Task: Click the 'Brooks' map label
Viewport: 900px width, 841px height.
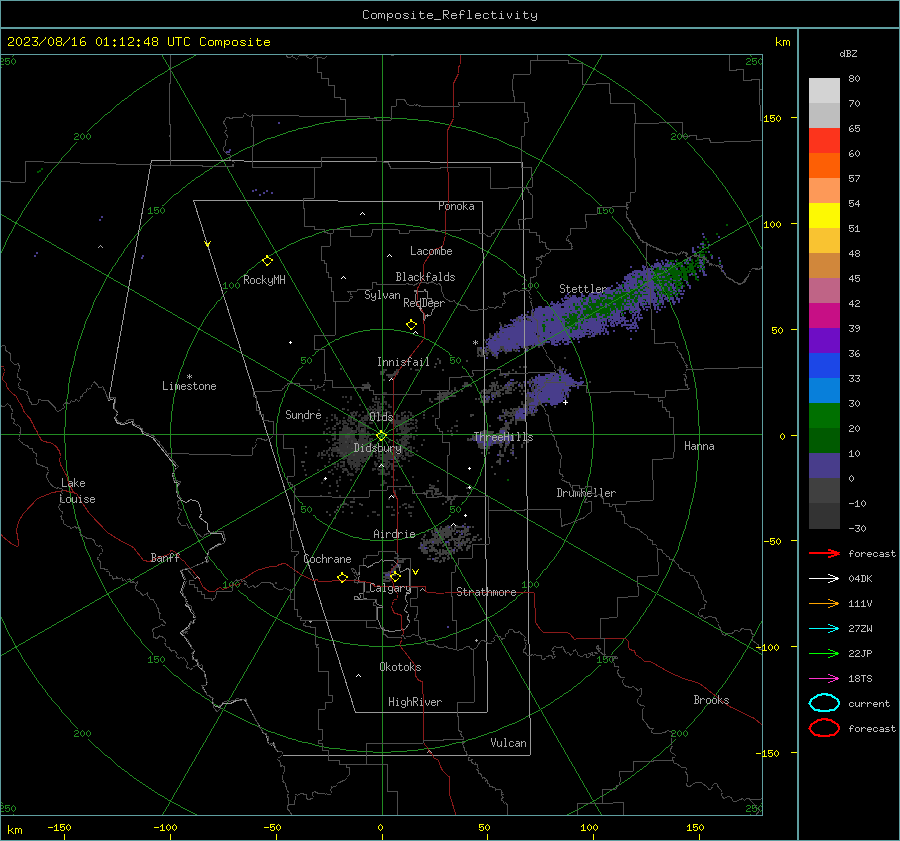Action: 711,700
